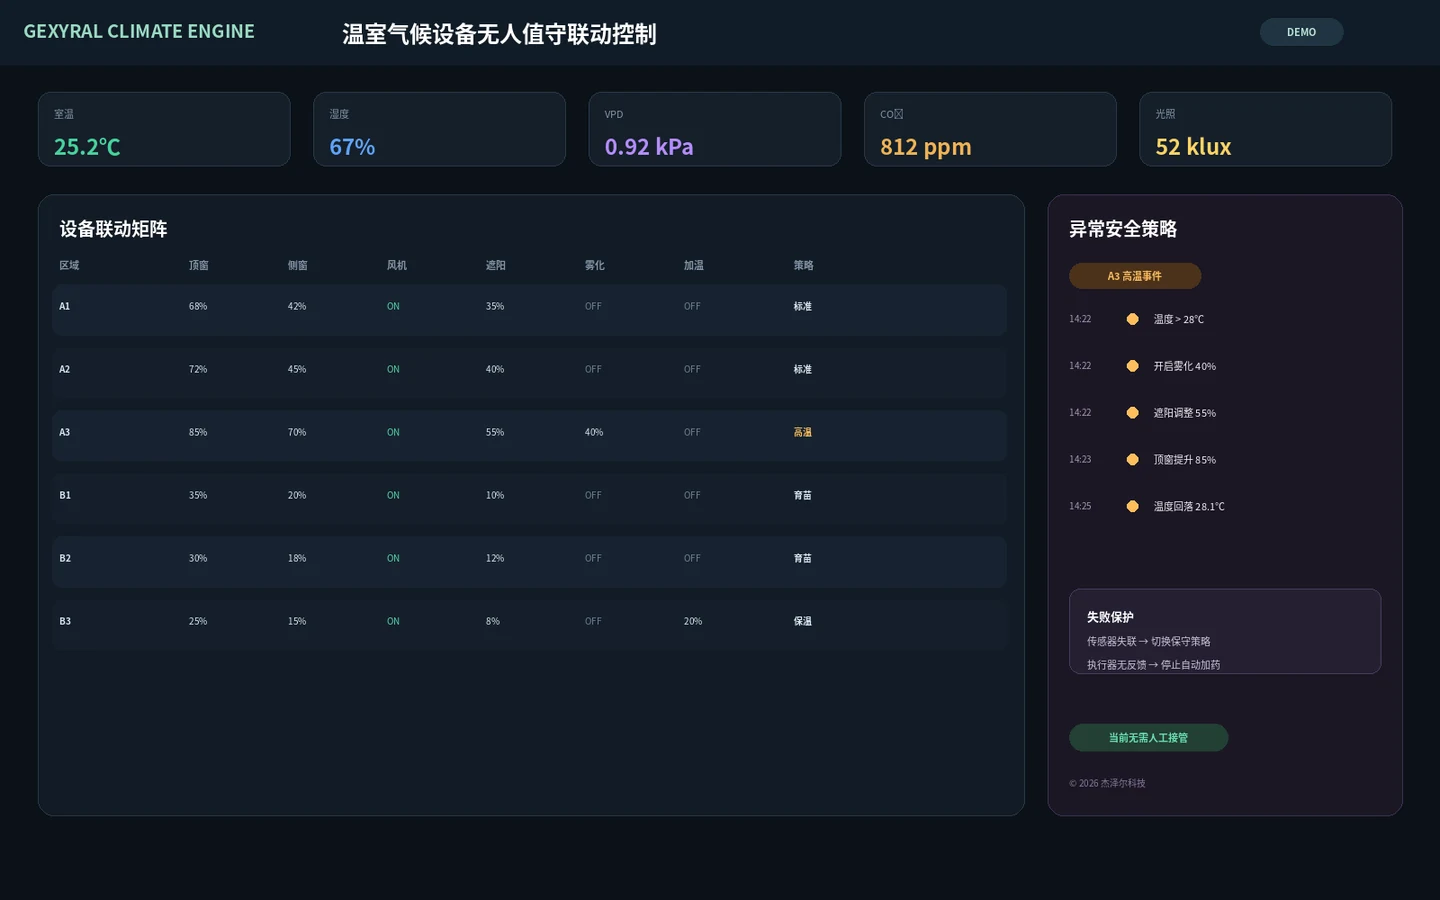Select the 顶窗提升 85% event dot

(1132, 460)
